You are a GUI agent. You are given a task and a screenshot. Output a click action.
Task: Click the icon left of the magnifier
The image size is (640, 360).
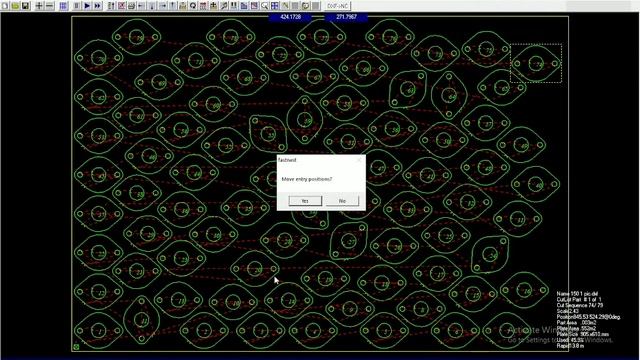pos(254,6)
